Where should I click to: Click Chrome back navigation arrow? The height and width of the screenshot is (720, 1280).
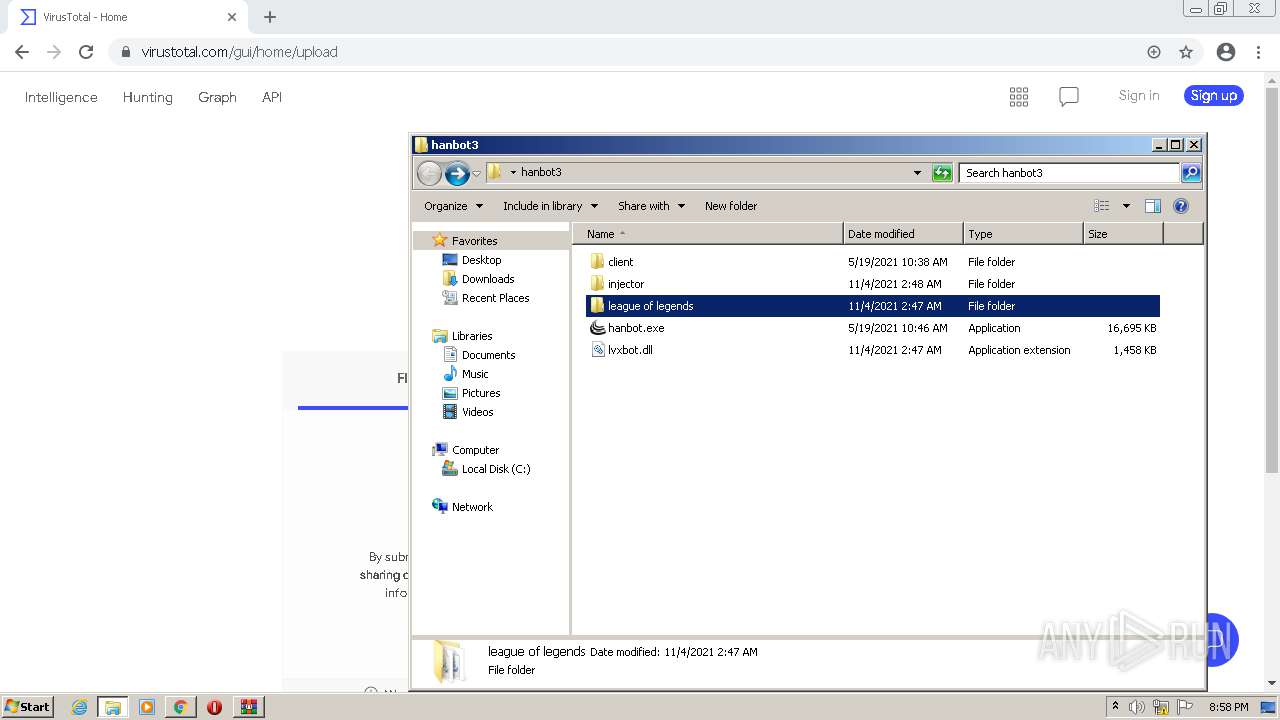(x=22, y=52)
